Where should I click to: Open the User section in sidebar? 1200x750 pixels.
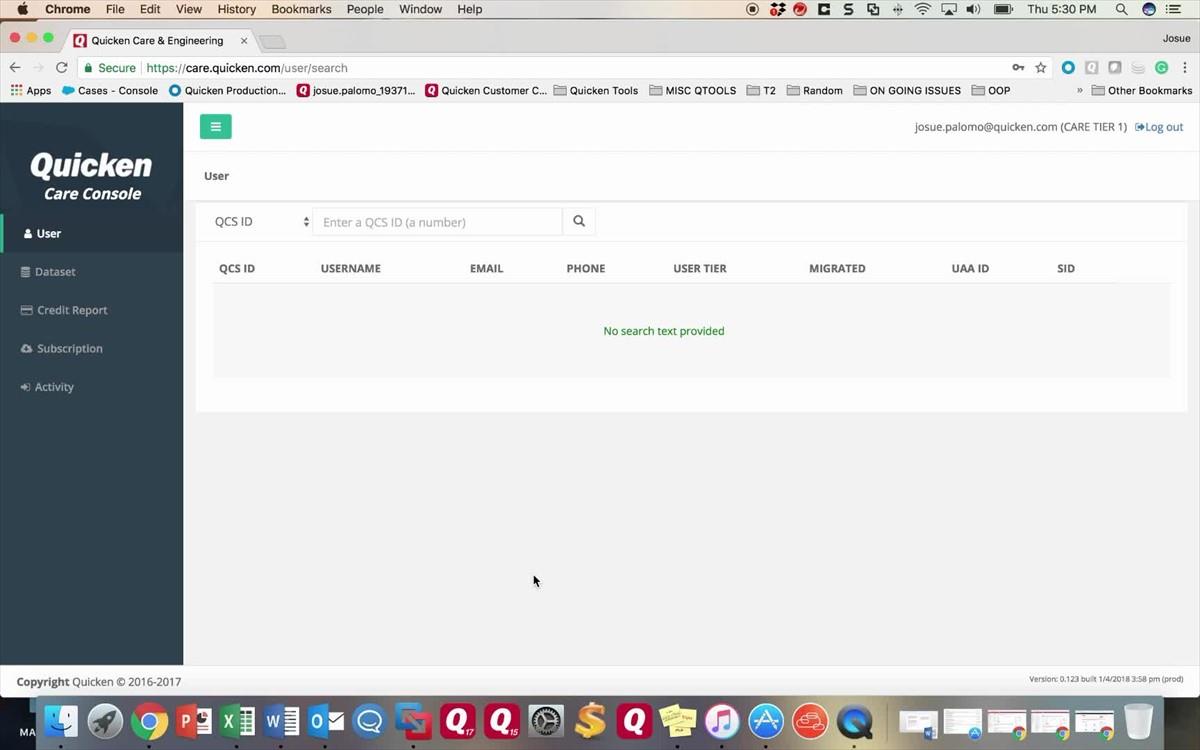[x=48, y=234]
